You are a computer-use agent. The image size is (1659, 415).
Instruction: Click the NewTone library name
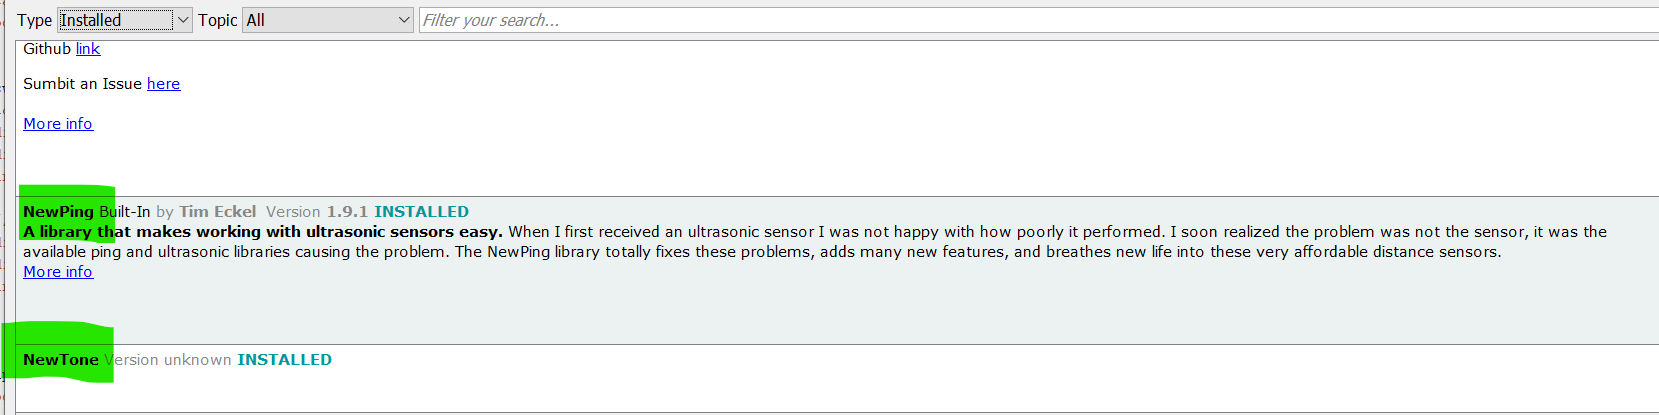coord(61,360)
